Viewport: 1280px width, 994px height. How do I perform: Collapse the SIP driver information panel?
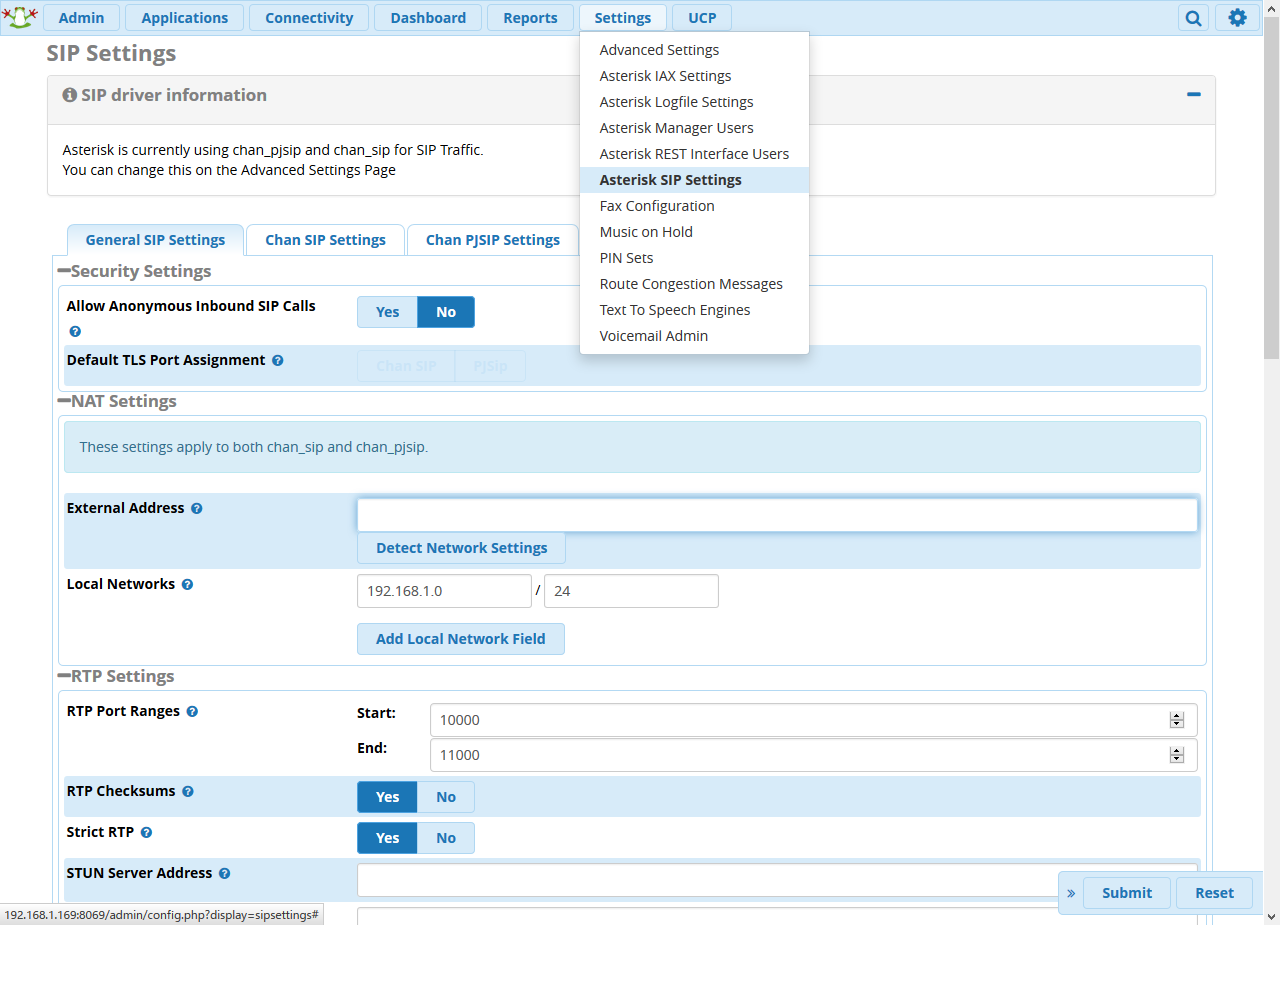(x=1193, y=94)
